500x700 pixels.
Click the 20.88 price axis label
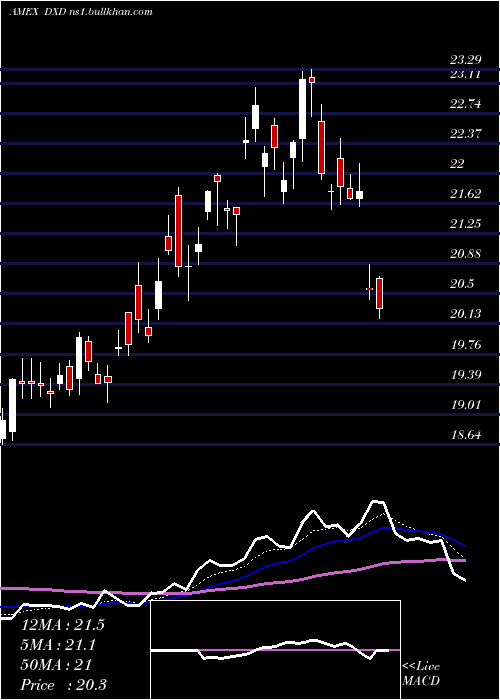tap(465, 254)
